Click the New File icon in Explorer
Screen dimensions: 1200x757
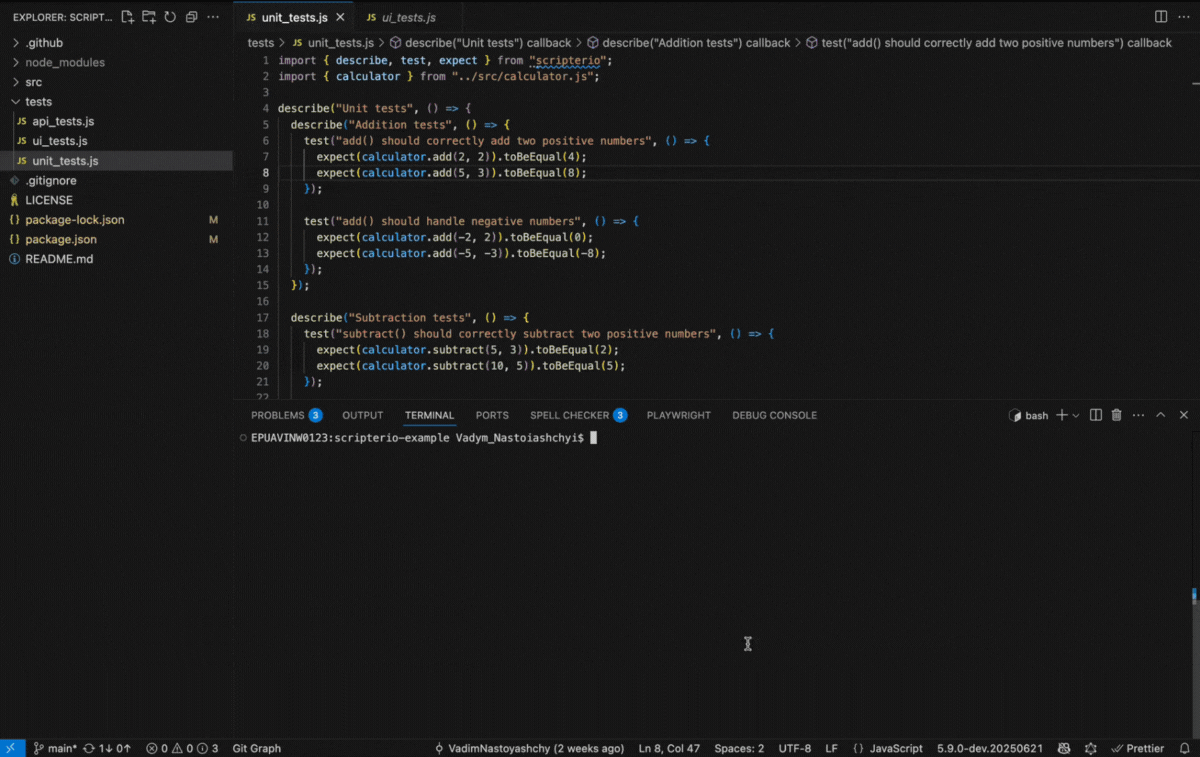tap(127, 17)
